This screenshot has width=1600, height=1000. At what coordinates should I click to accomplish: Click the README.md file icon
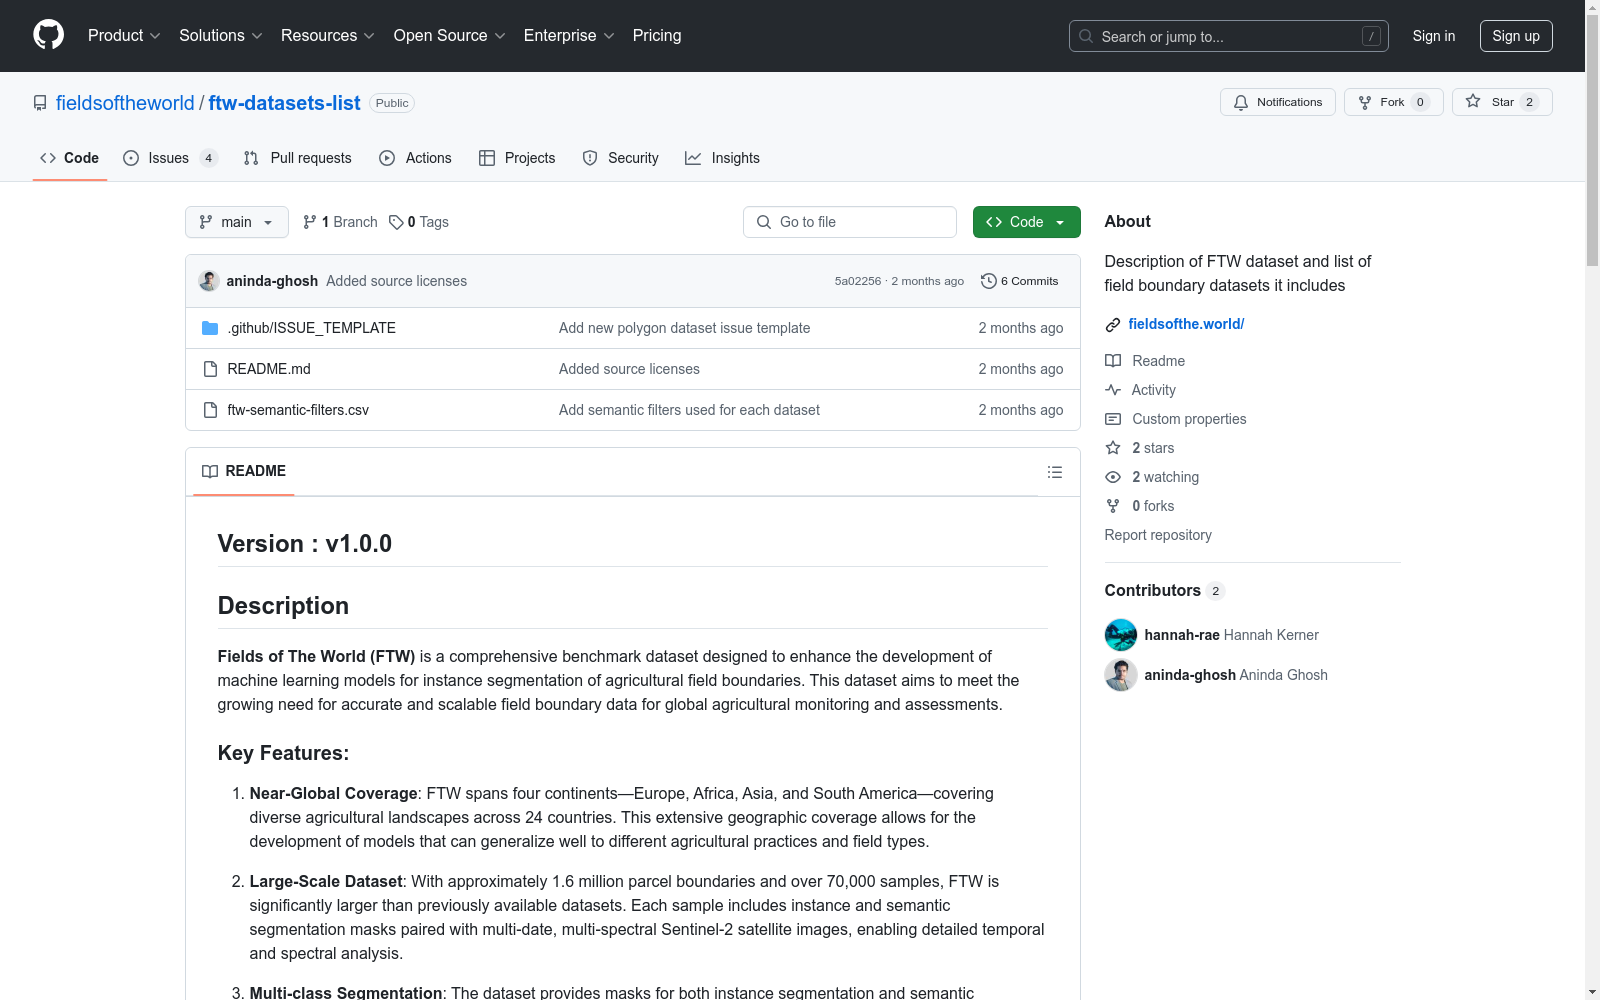click(x=210, y=369)
